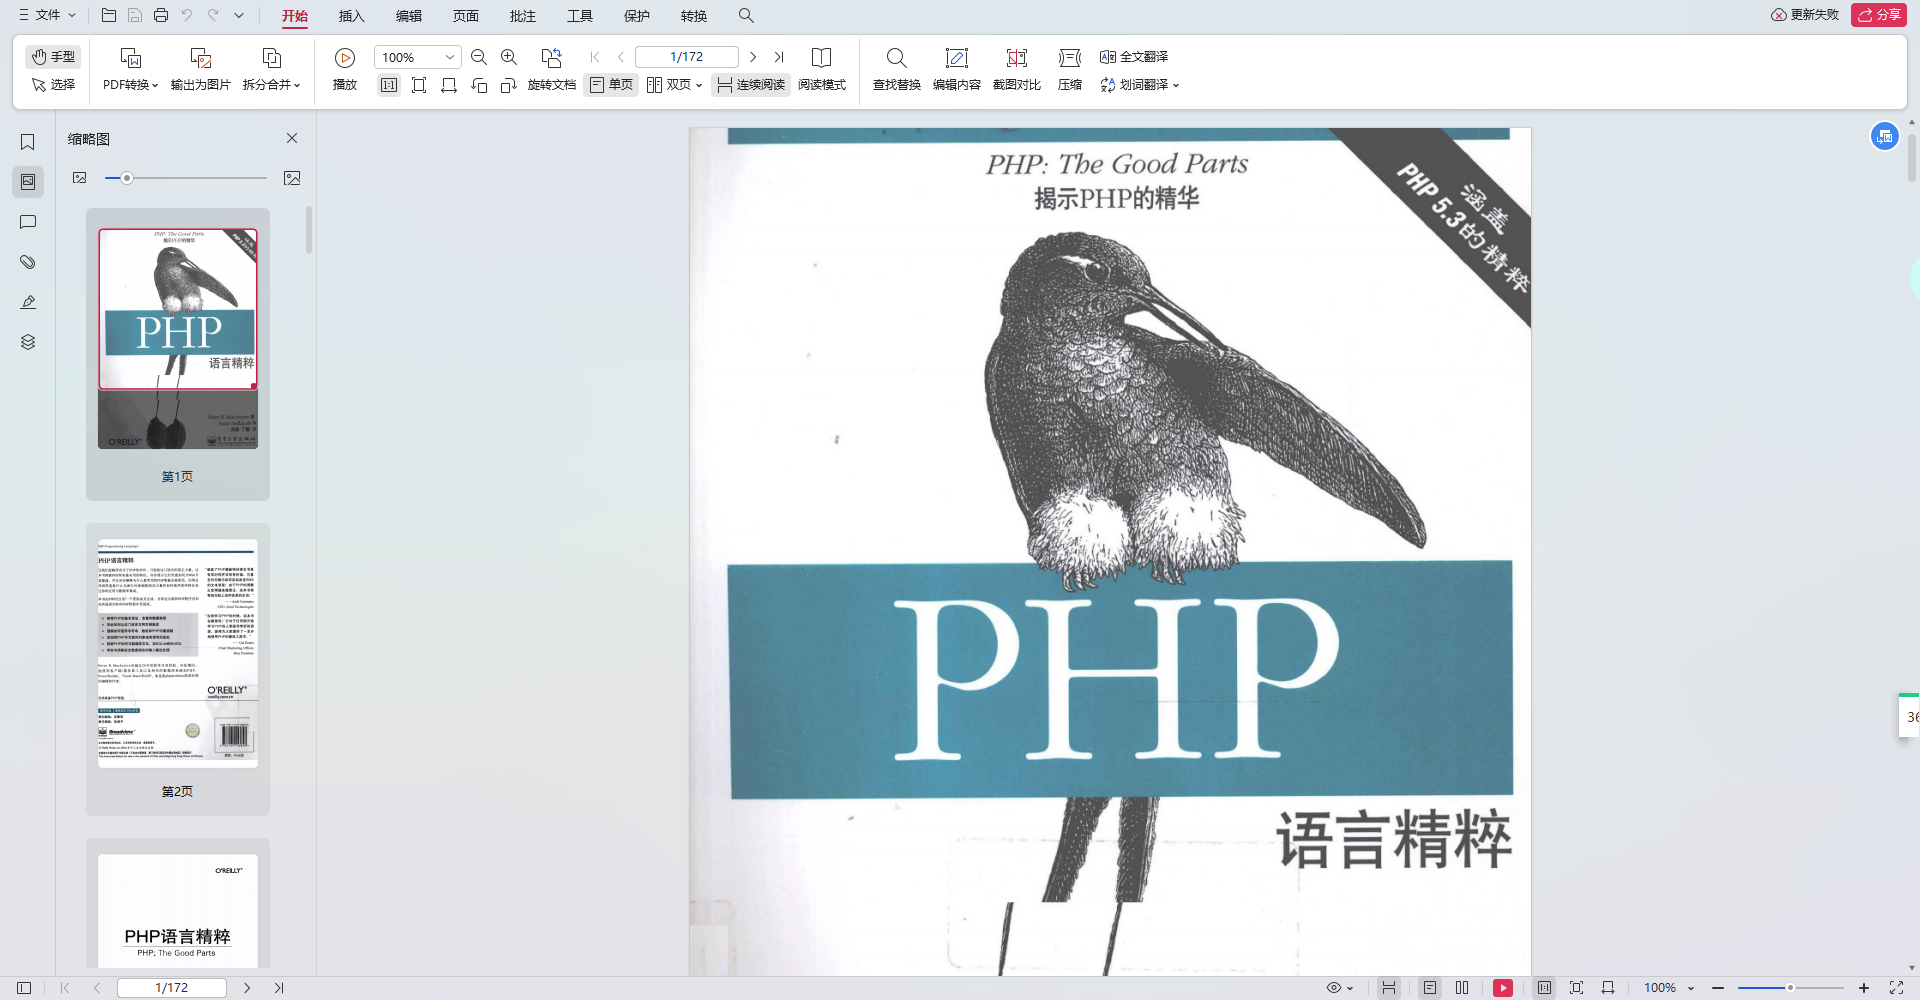Open the attachments paperclip panel in sidebar
The width and height of the screenshot is (1920, 1000).
(x=28, y=262)
